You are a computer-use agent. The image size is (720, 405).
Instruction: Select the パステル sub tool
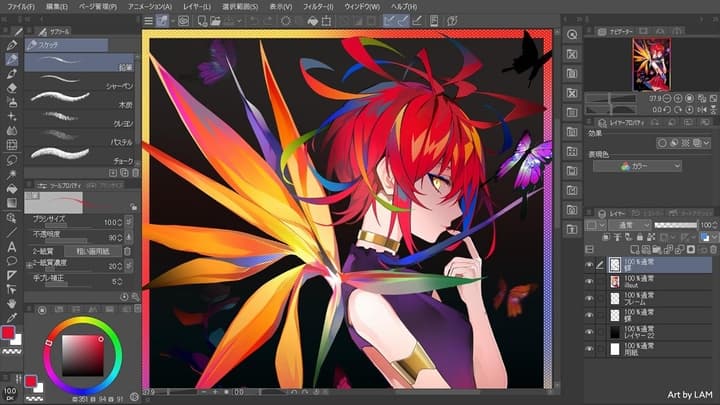point(79,137)
